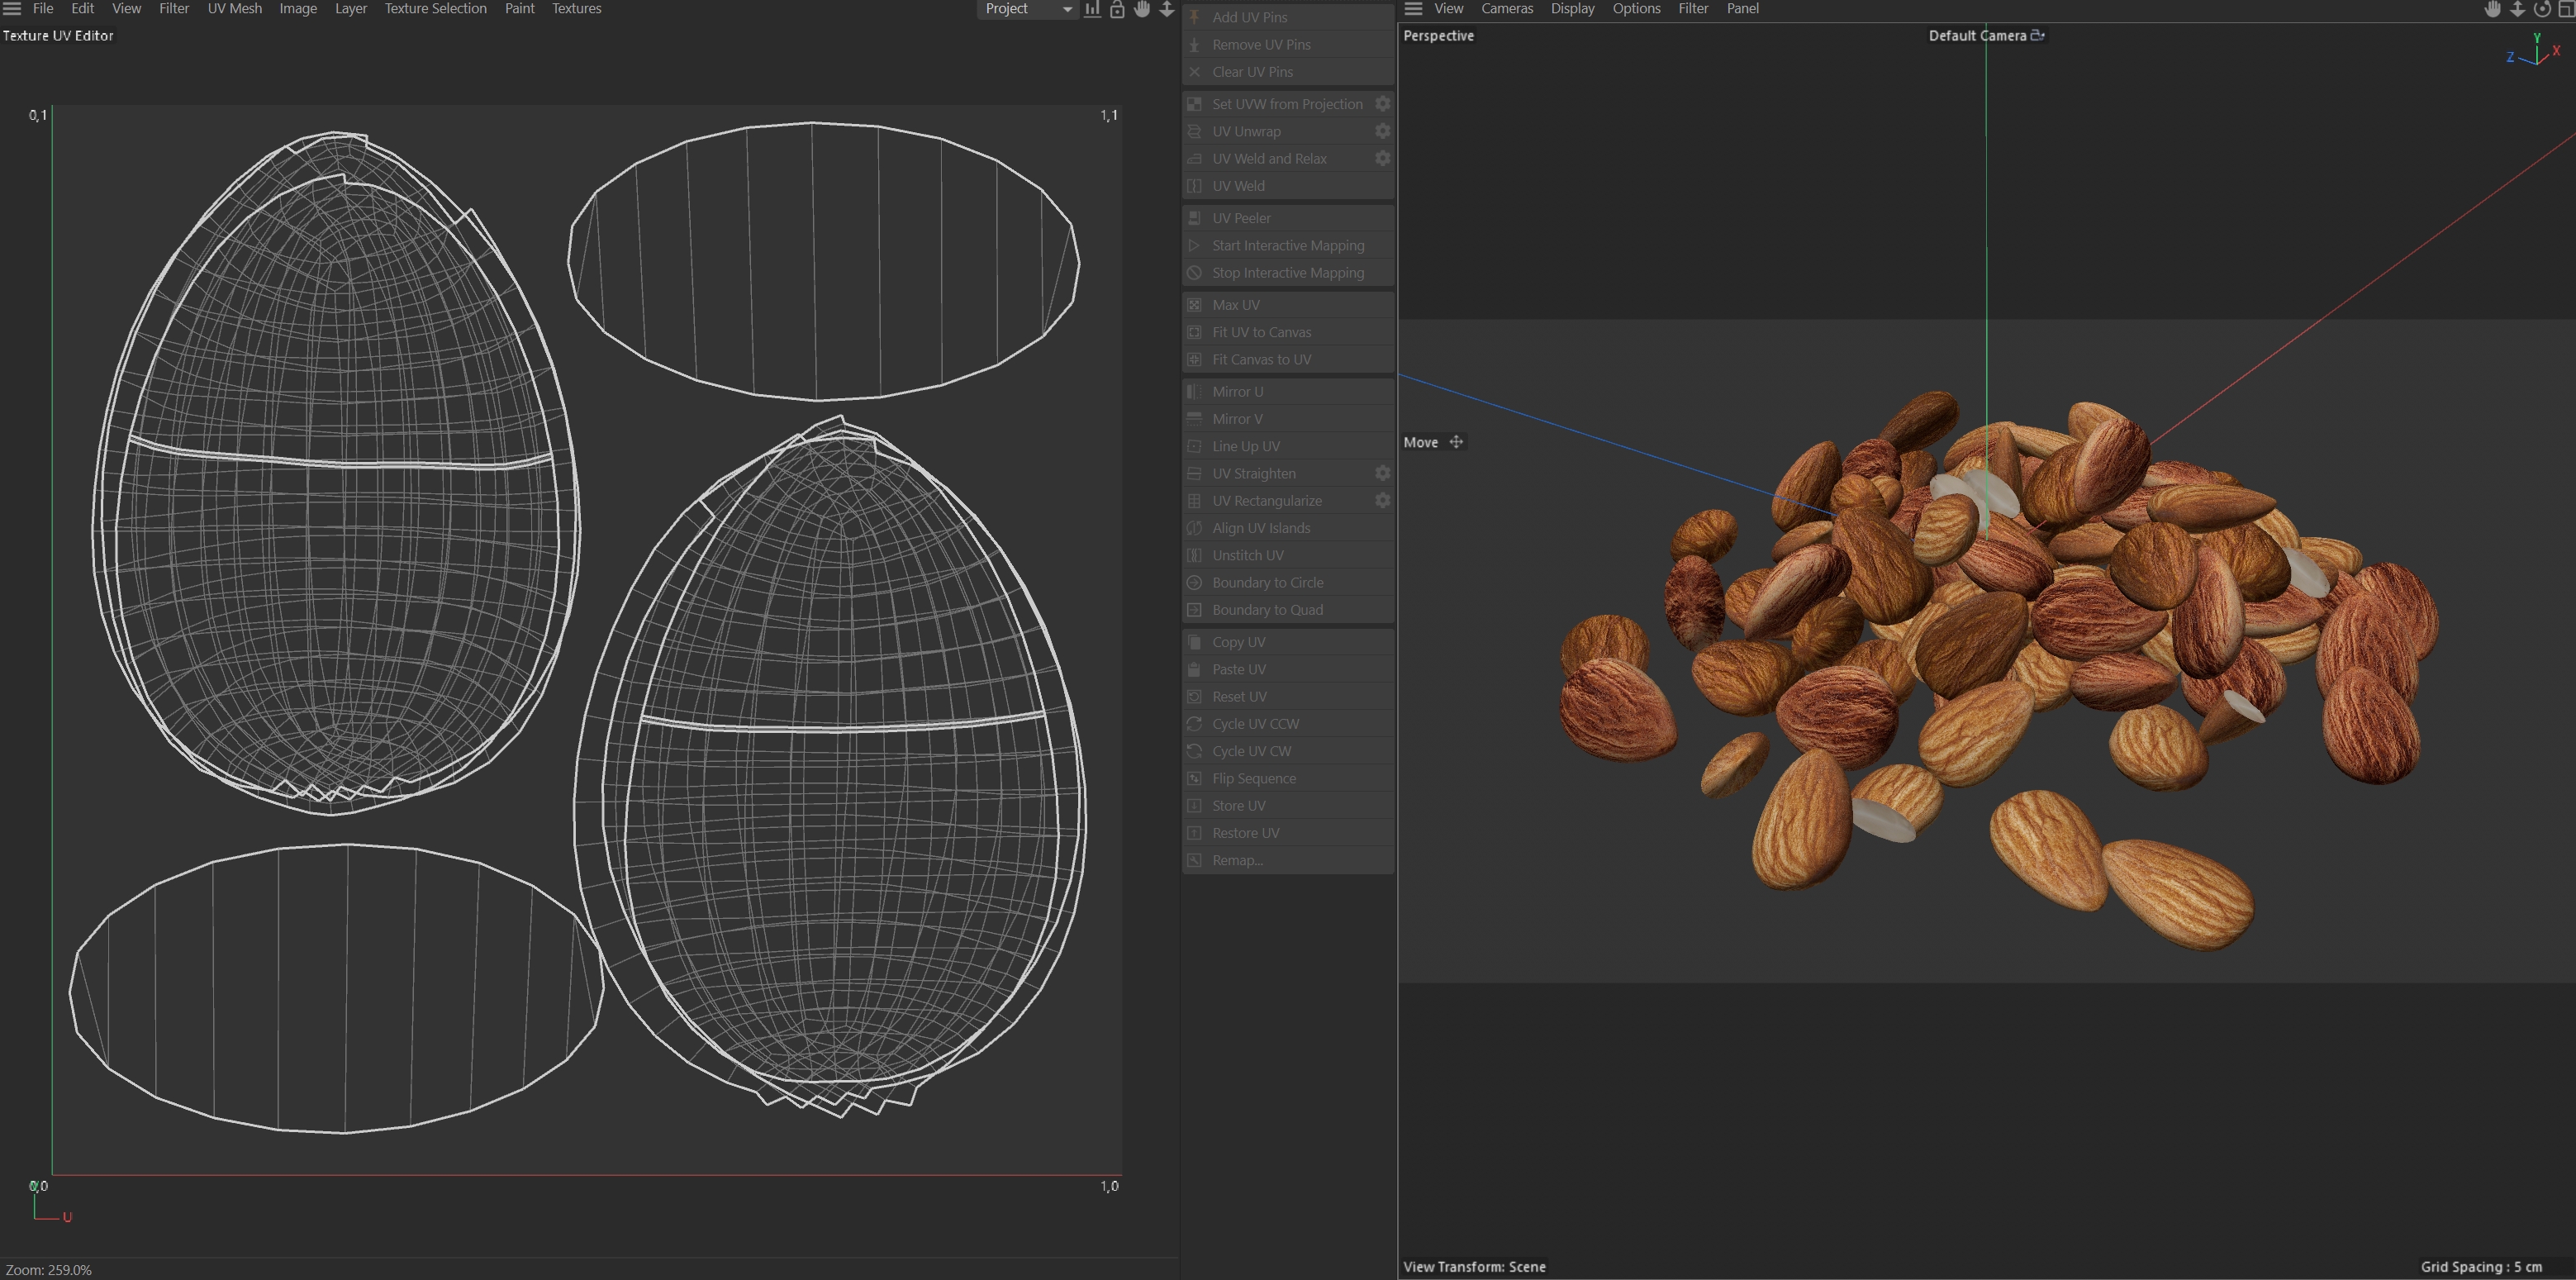2576x1280 pixels.
Task: Click the hand pan icon in UV editor
Action: [1142, 9]
